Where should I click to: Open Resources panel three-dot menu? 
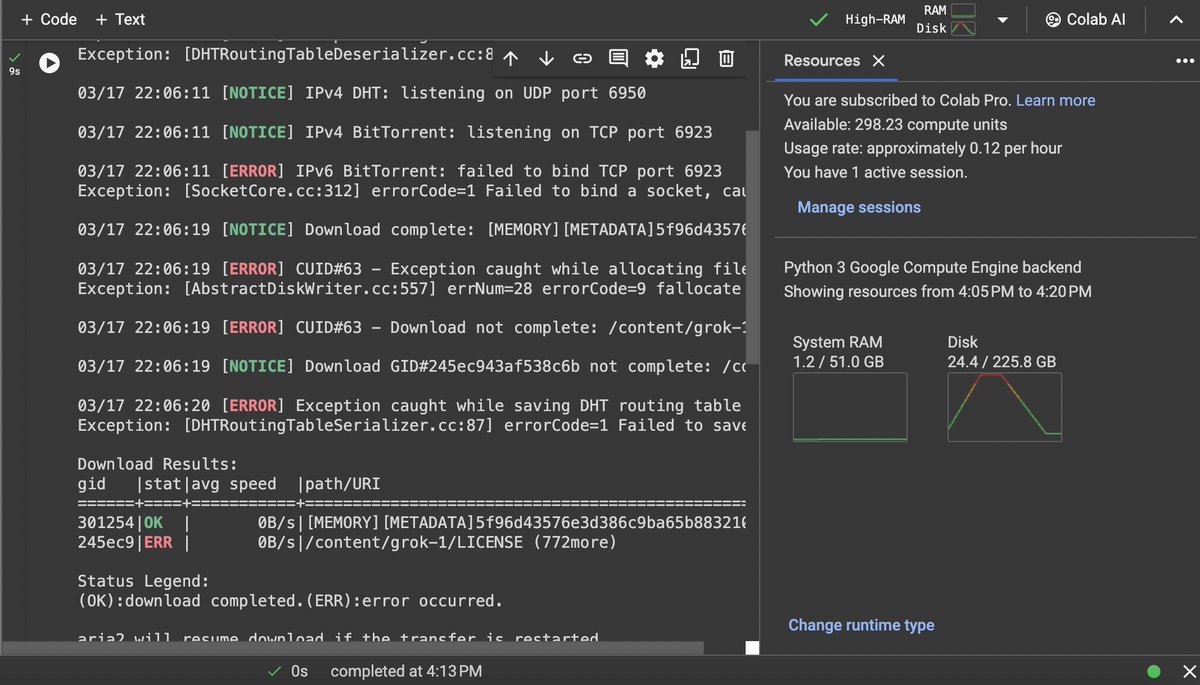click(1185, 60)
